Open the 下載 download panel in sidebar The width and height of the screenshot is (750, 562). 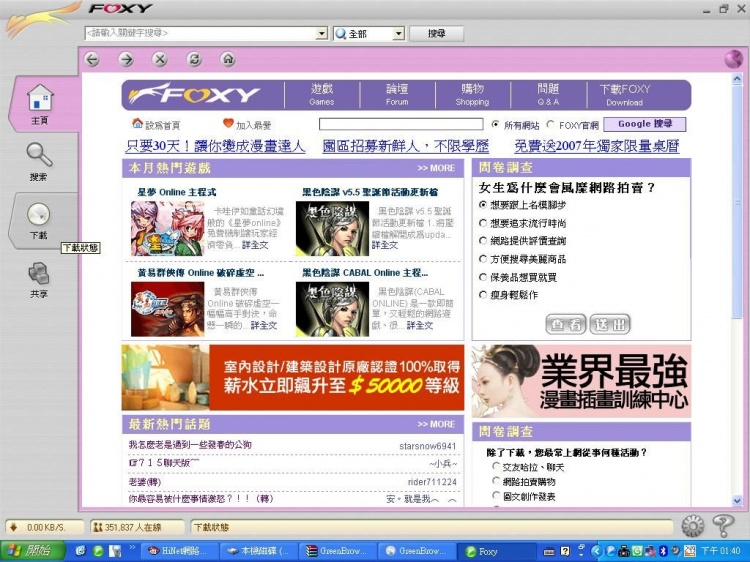click(39, 221)
